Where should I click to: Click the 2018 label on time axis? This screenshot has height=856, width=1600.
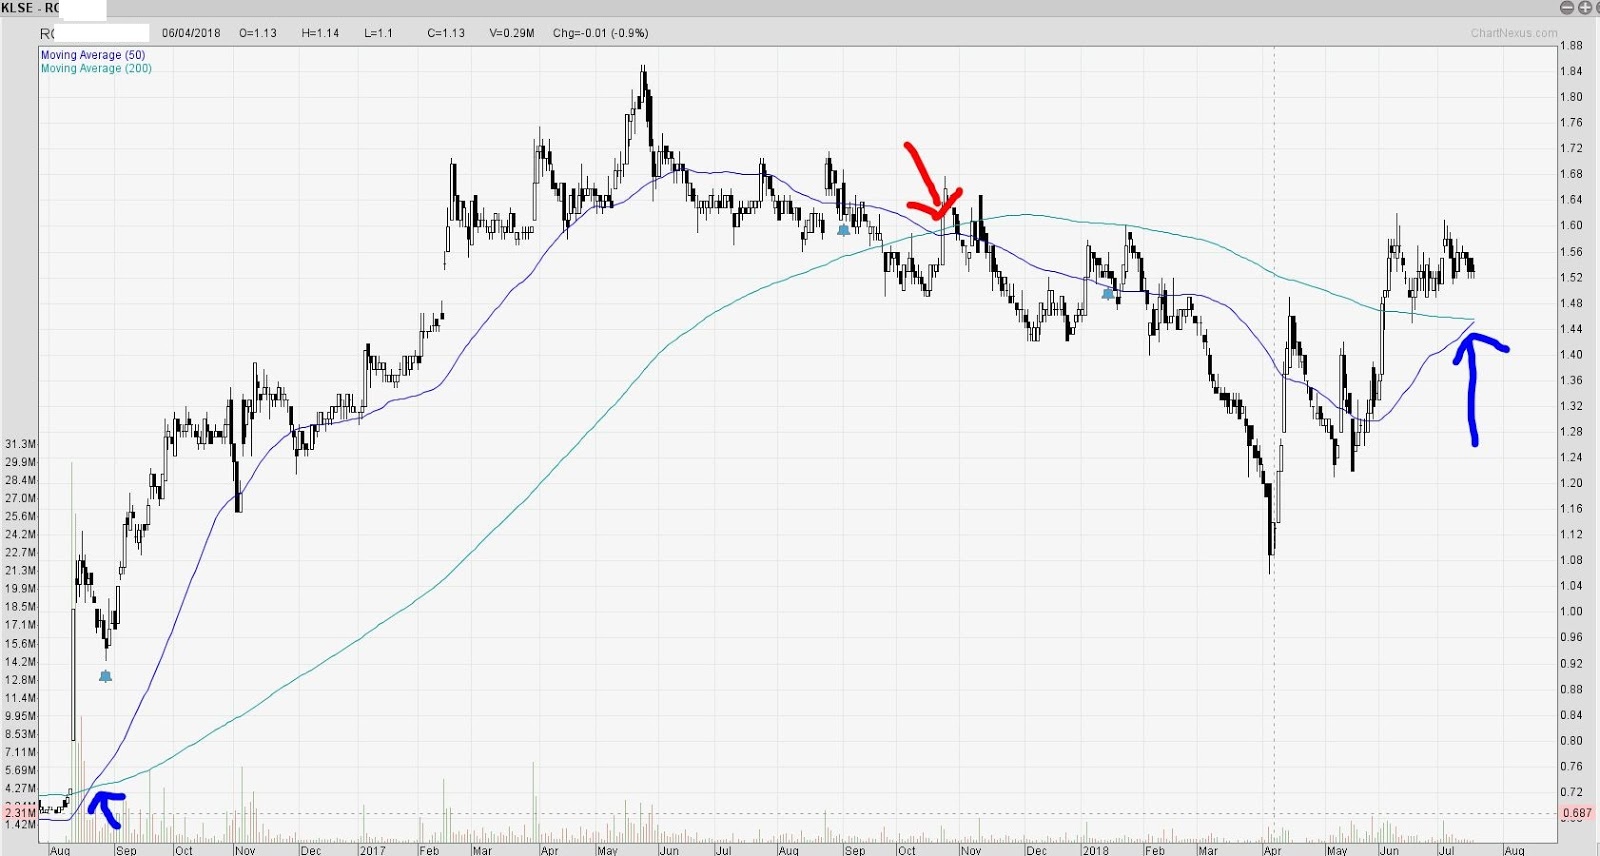[x=1095, y=850]
